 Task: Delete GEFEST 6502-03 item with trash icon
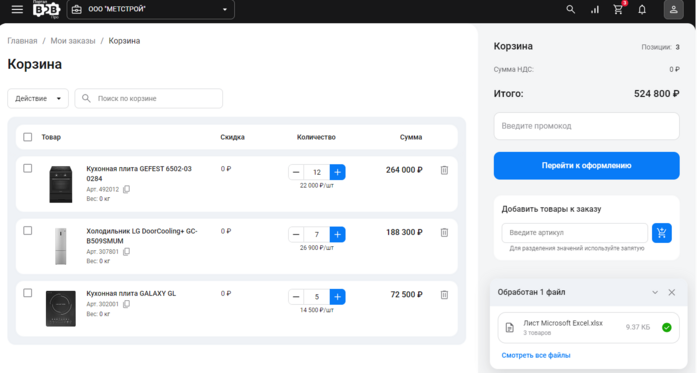point(444,170)
